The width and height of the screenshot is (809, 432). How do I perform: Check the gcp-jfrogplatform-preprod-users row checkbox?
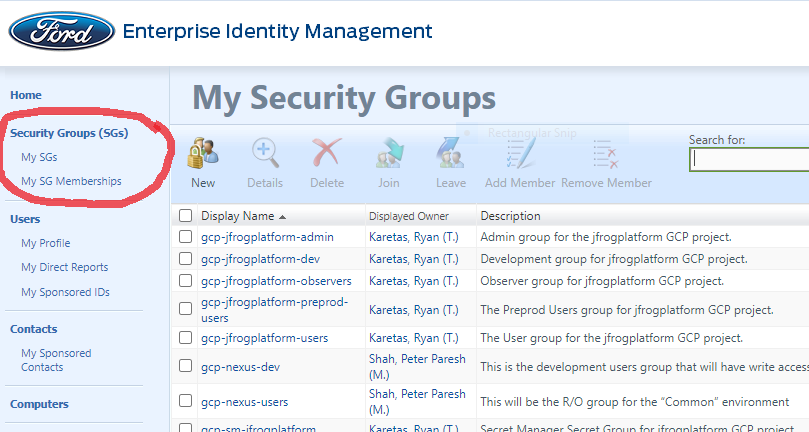[185, 309]
